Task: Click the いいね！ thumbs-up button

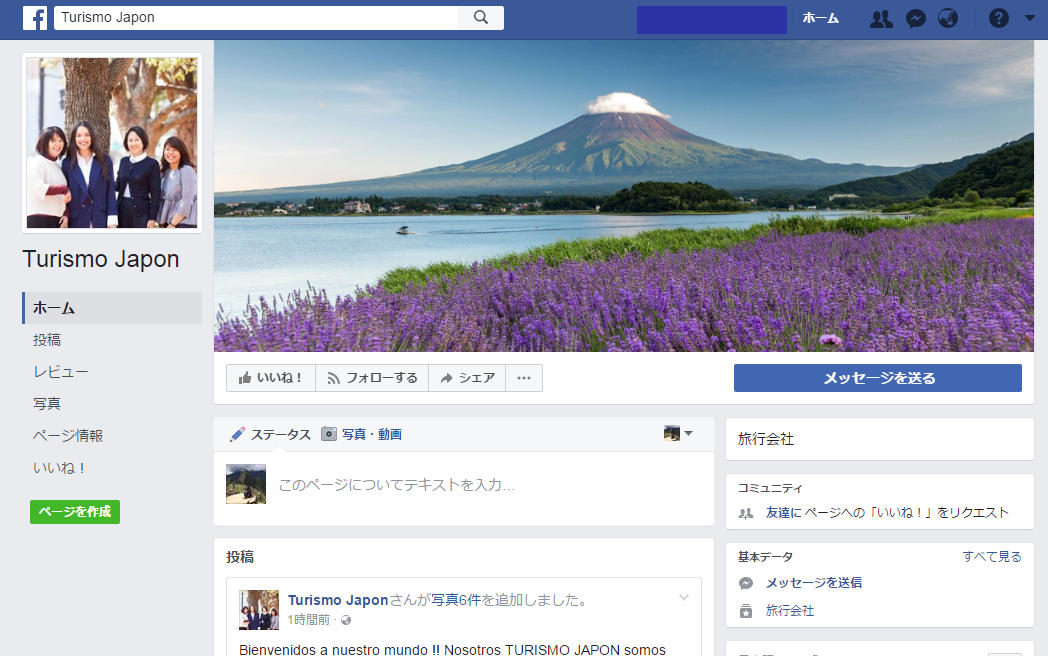Action: [271, 378]
